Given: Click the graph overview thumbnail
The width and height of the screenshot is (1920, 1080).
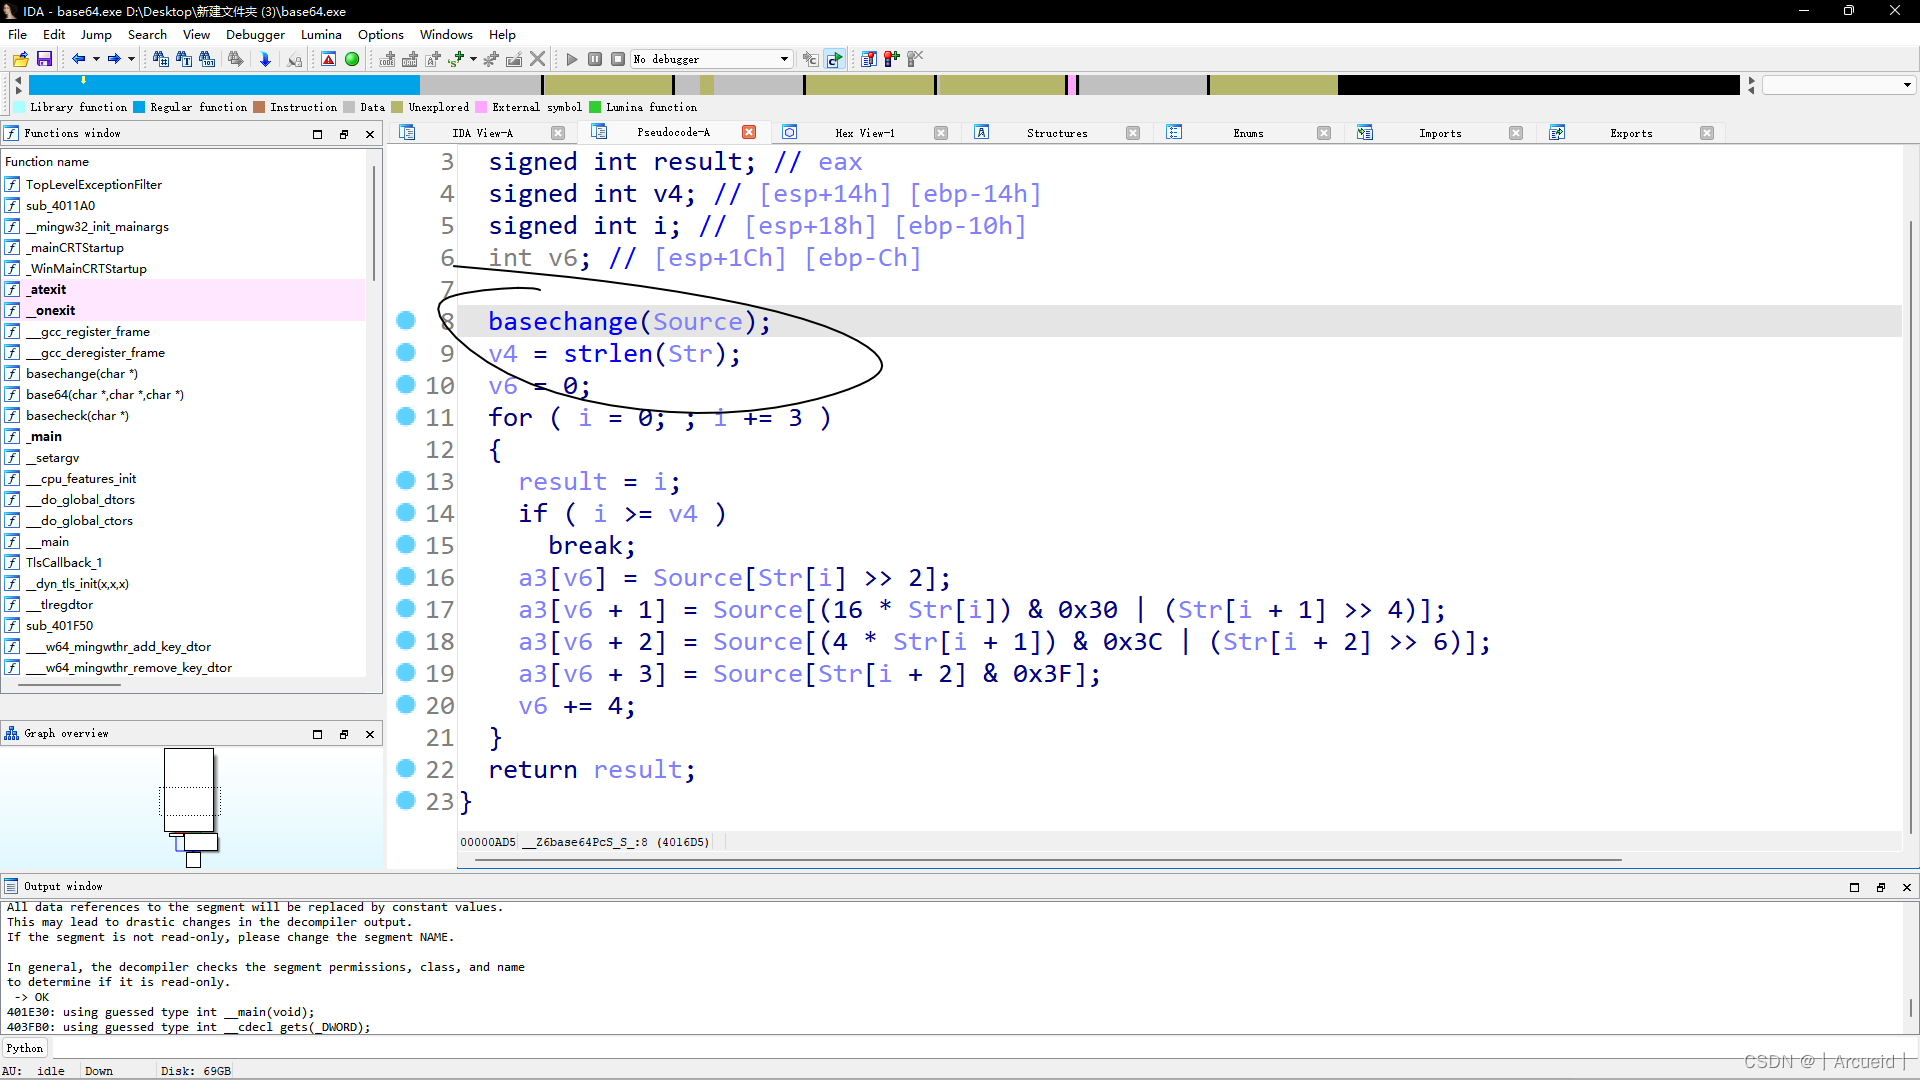Looking at the screenshot, I should pyautogui.click(x=190, y=807).
